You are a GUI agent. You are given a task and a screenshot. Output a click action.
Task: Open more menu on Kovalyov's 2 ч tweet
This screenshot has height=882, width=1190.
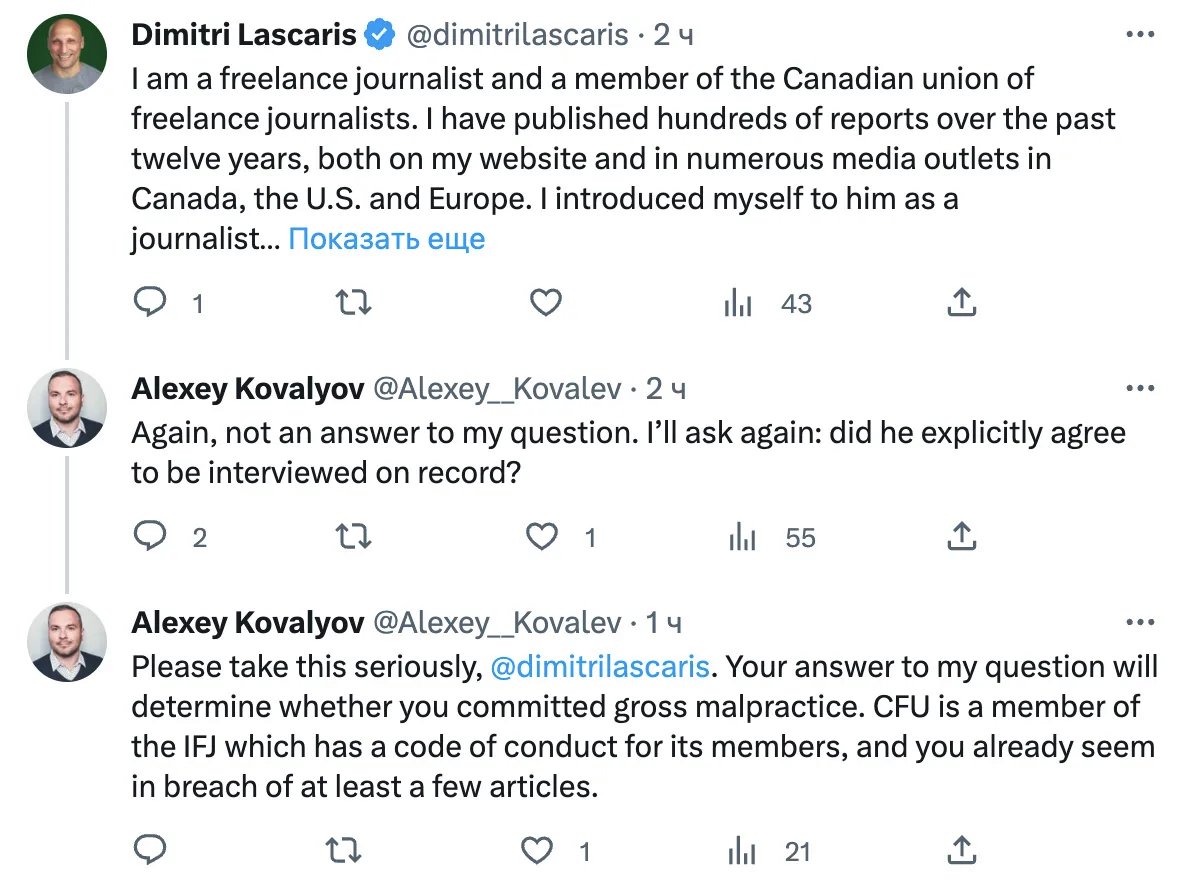[1140, 388]
